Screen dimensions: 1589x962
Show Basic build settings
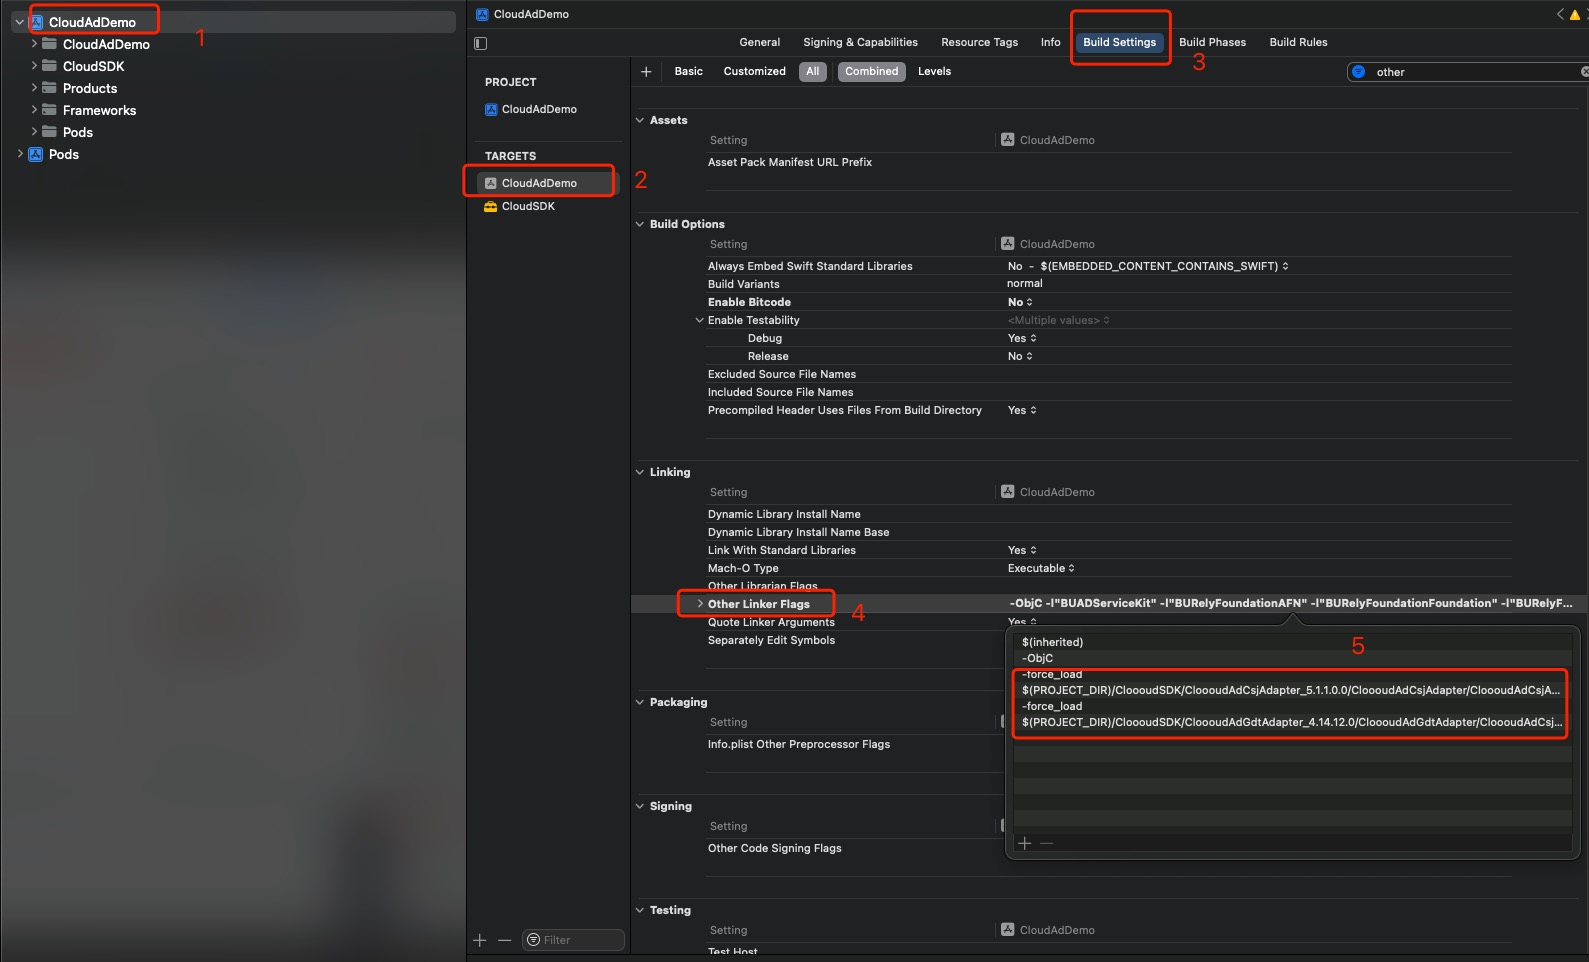click(688, 71)
